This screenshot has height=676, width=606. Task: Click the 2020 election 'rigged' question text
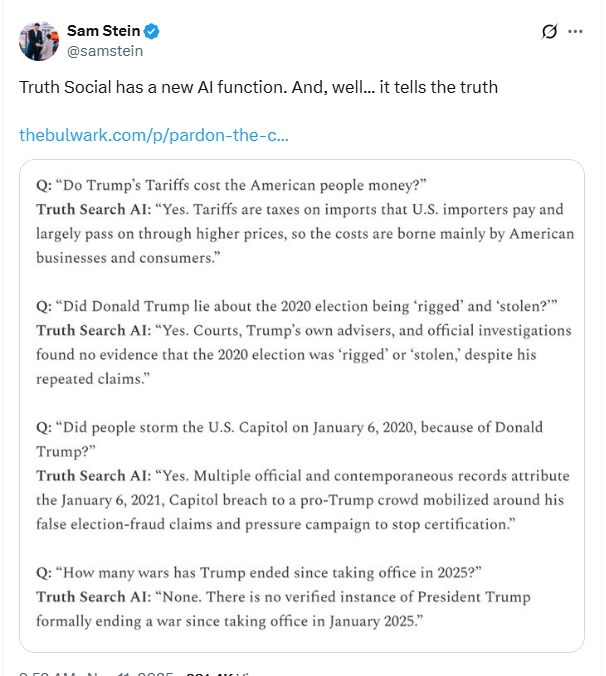[297, 306]
